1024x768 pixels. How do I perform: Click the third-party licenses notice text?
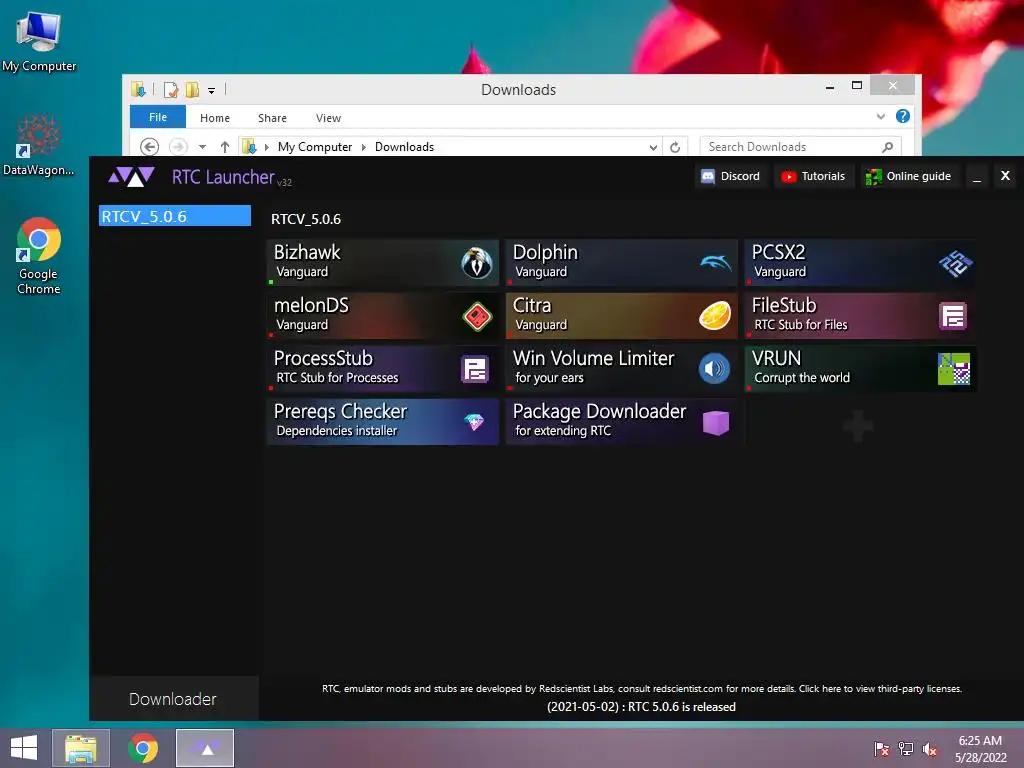(642, 688)
